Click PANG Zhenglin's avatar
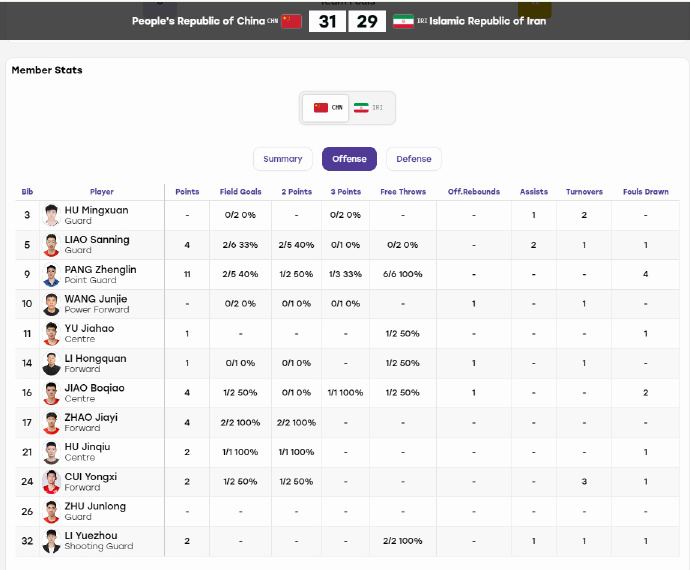This screenshot has width=690, height=570. pyautogui.click(x=51, y=275)
